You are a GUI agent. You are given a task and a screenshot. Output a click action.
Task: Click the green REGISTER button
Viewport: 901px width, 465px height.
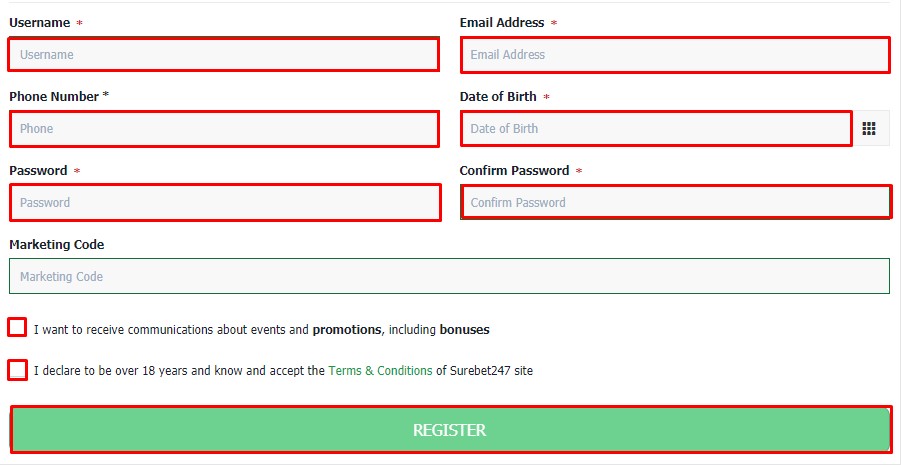click(x=450, y=429)
